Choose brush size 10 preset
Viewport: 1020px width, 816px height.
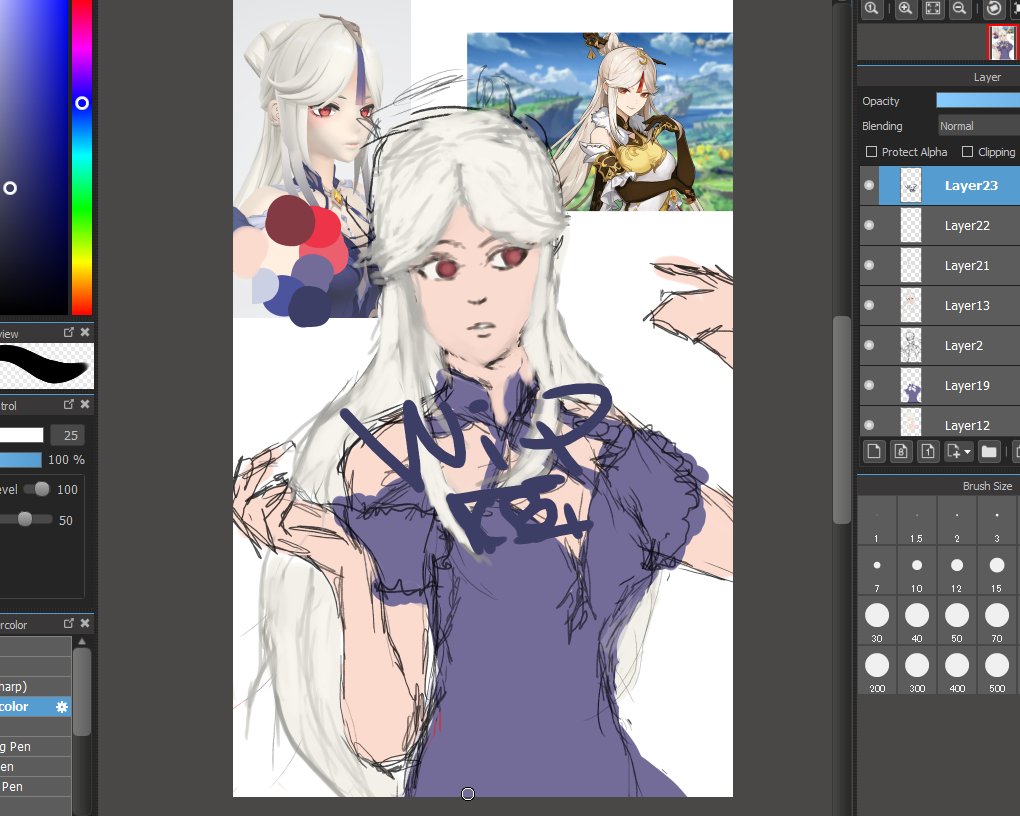tap(917, 571)
